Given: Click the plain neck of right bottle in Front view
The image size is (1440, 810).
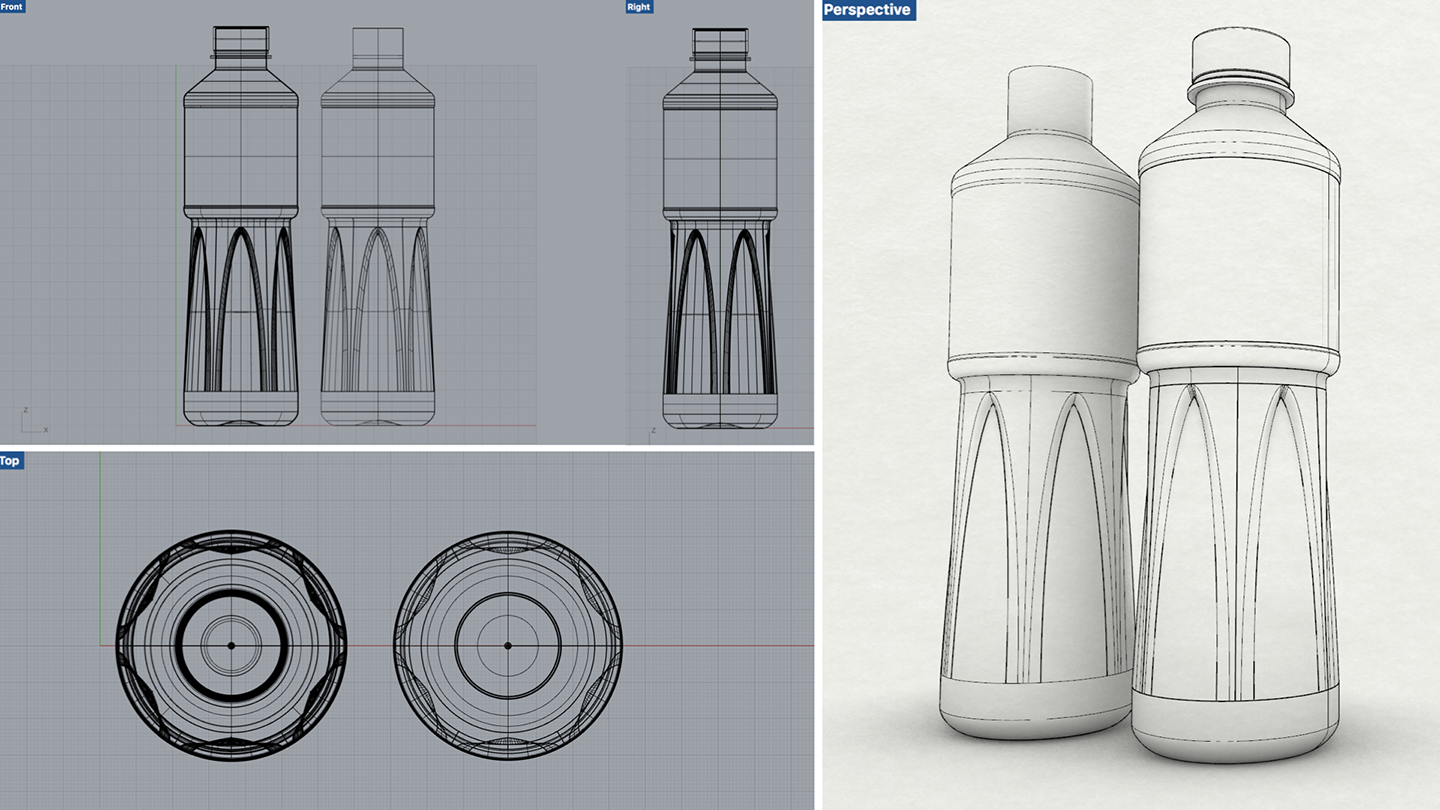Looking at the screenshot, I should pyautogui.click(x=378, y=48).
